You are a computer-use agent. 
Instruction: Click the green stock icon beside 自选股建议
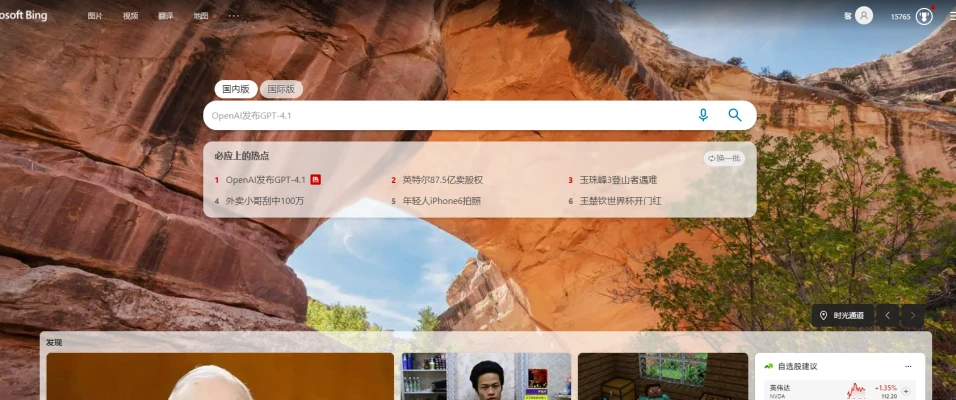pyautogui.click(x=769, y=366)
